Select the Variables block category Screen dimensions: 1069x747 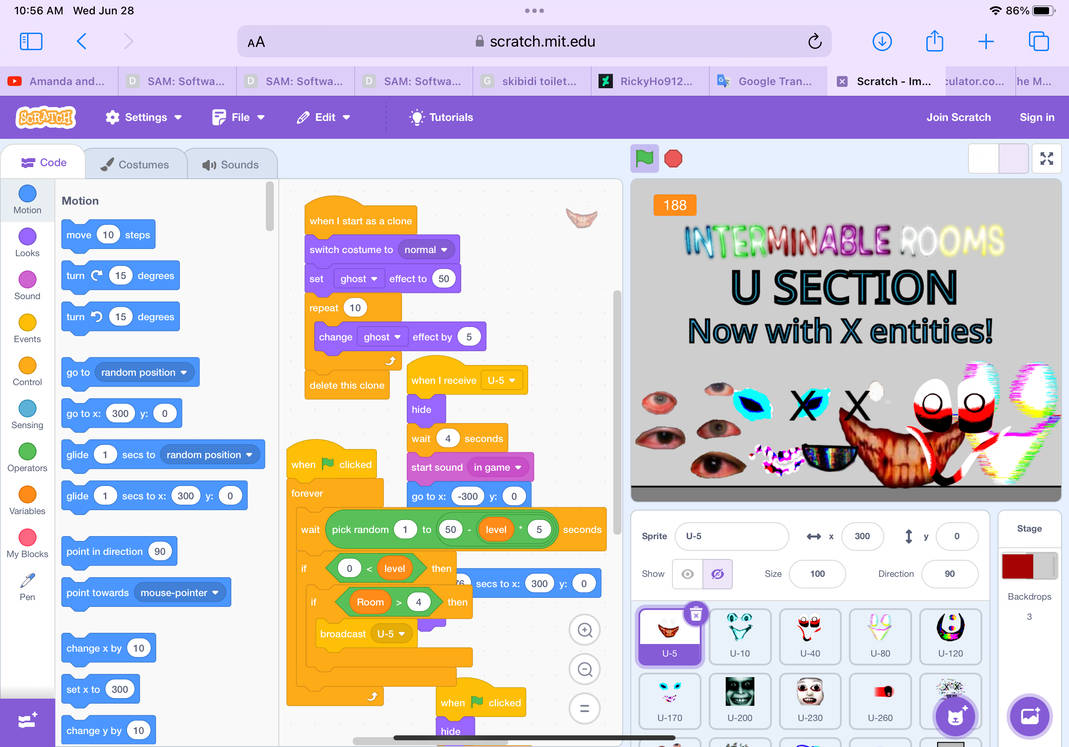pos(27,500)
